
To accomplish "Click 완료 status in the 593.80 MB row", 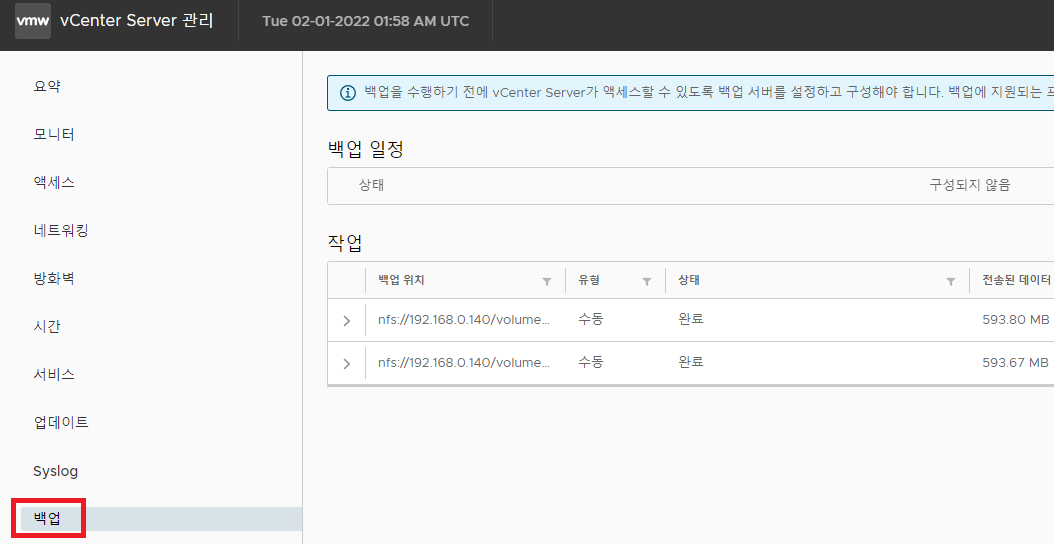I will (691, 319).
